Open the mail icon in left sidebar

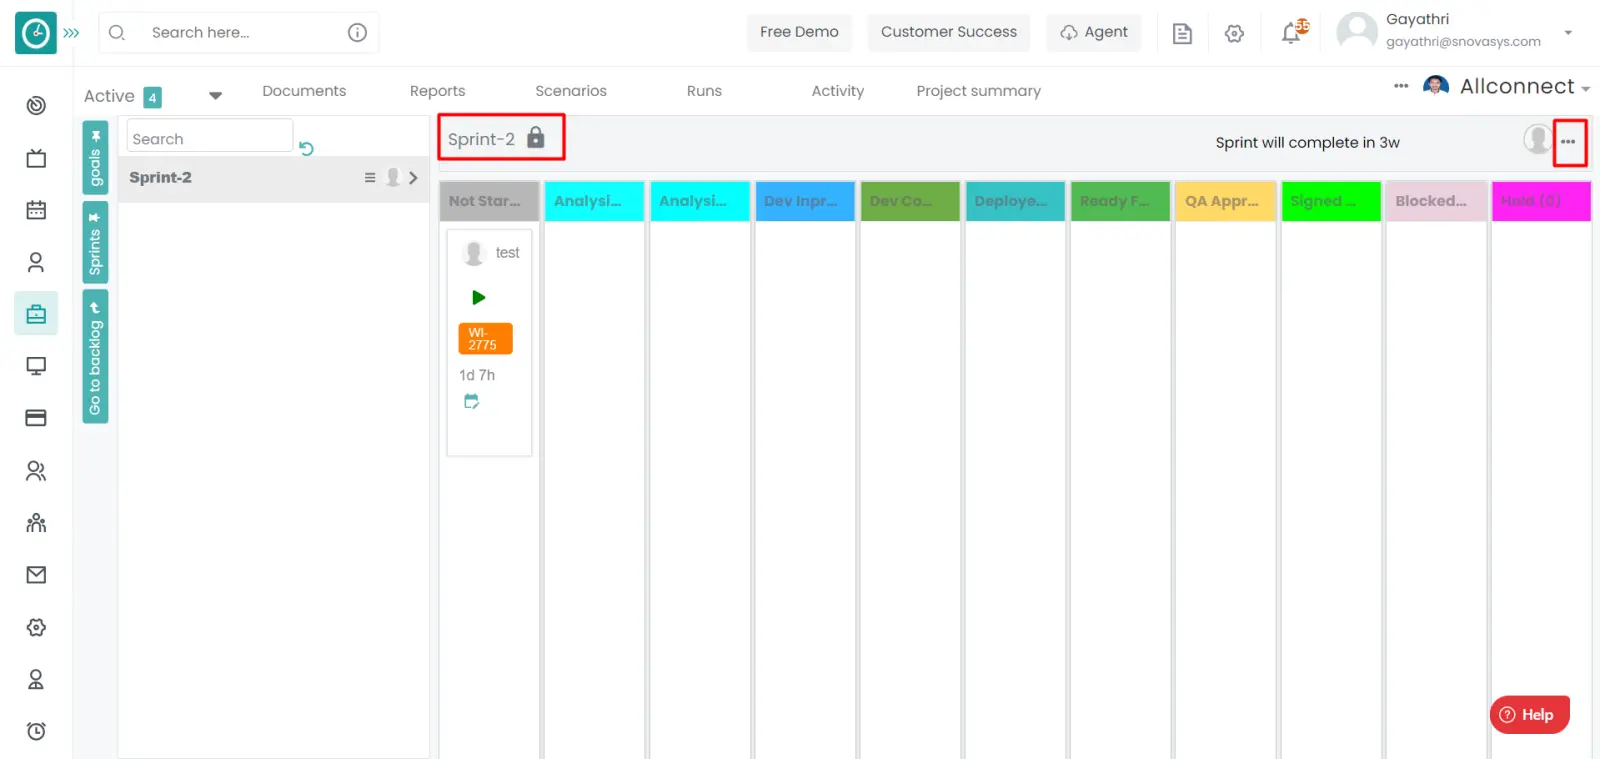36,575
